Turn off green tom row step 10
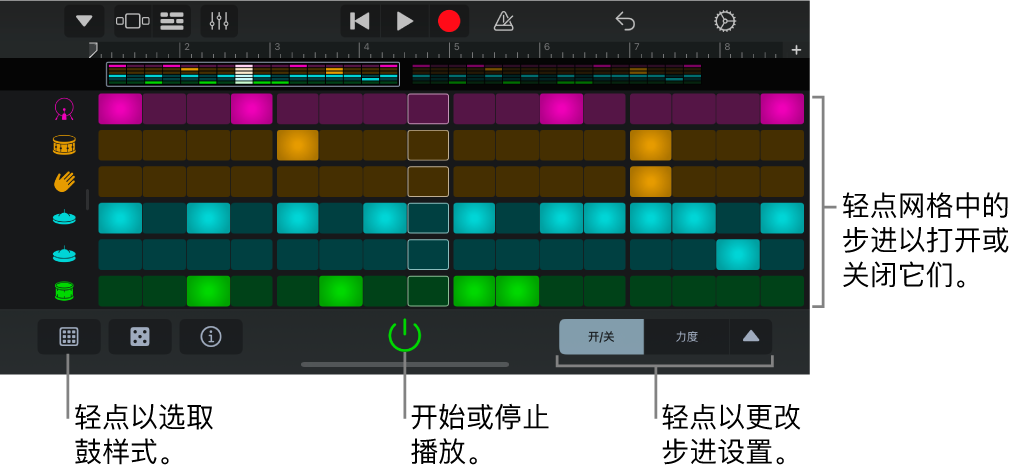Image resolution: width=1021 pixels, height=476 pixels. (517, 291)
